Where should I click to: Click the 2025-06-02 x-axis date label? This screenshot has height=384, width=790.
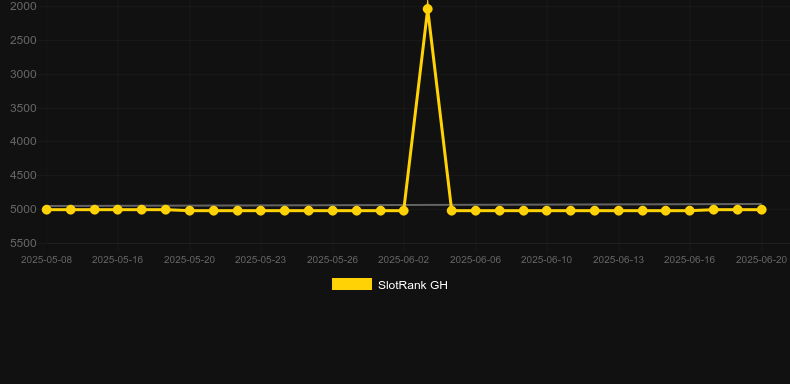[x=404, y=260]
